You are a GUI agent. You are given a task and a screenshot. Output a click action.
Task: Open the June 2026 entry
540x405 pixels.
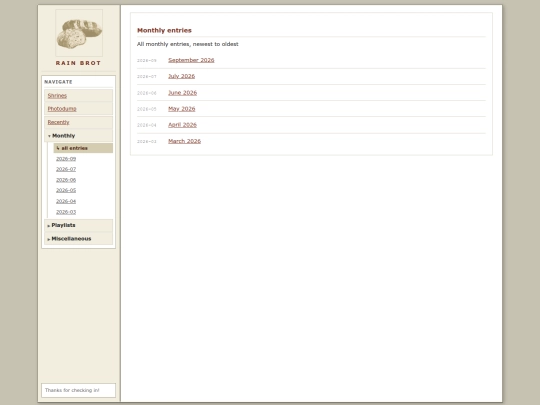pos(183,93)
